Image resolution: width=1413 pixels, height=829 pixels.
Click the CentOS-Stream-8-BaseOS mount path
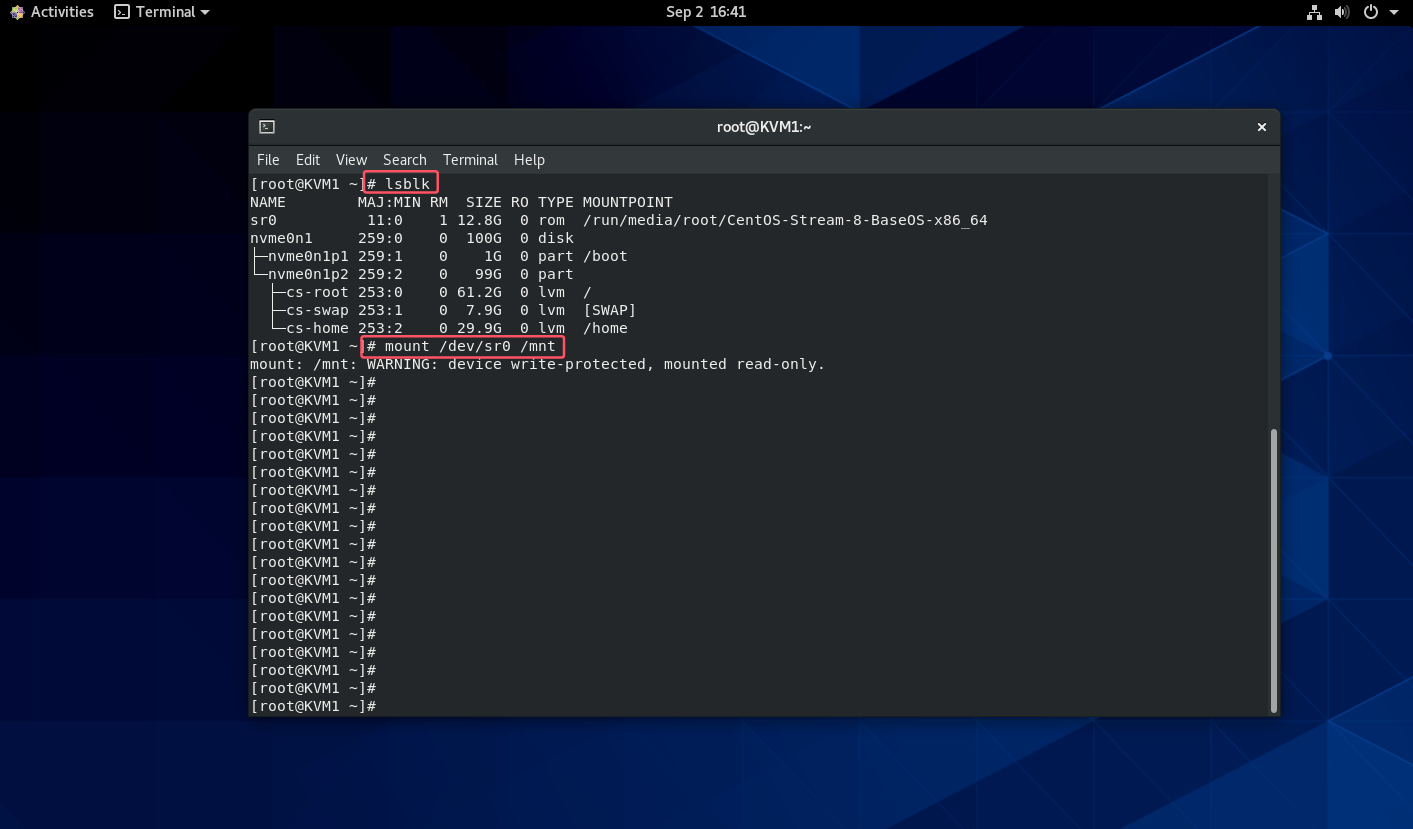(x=785, y=220)
